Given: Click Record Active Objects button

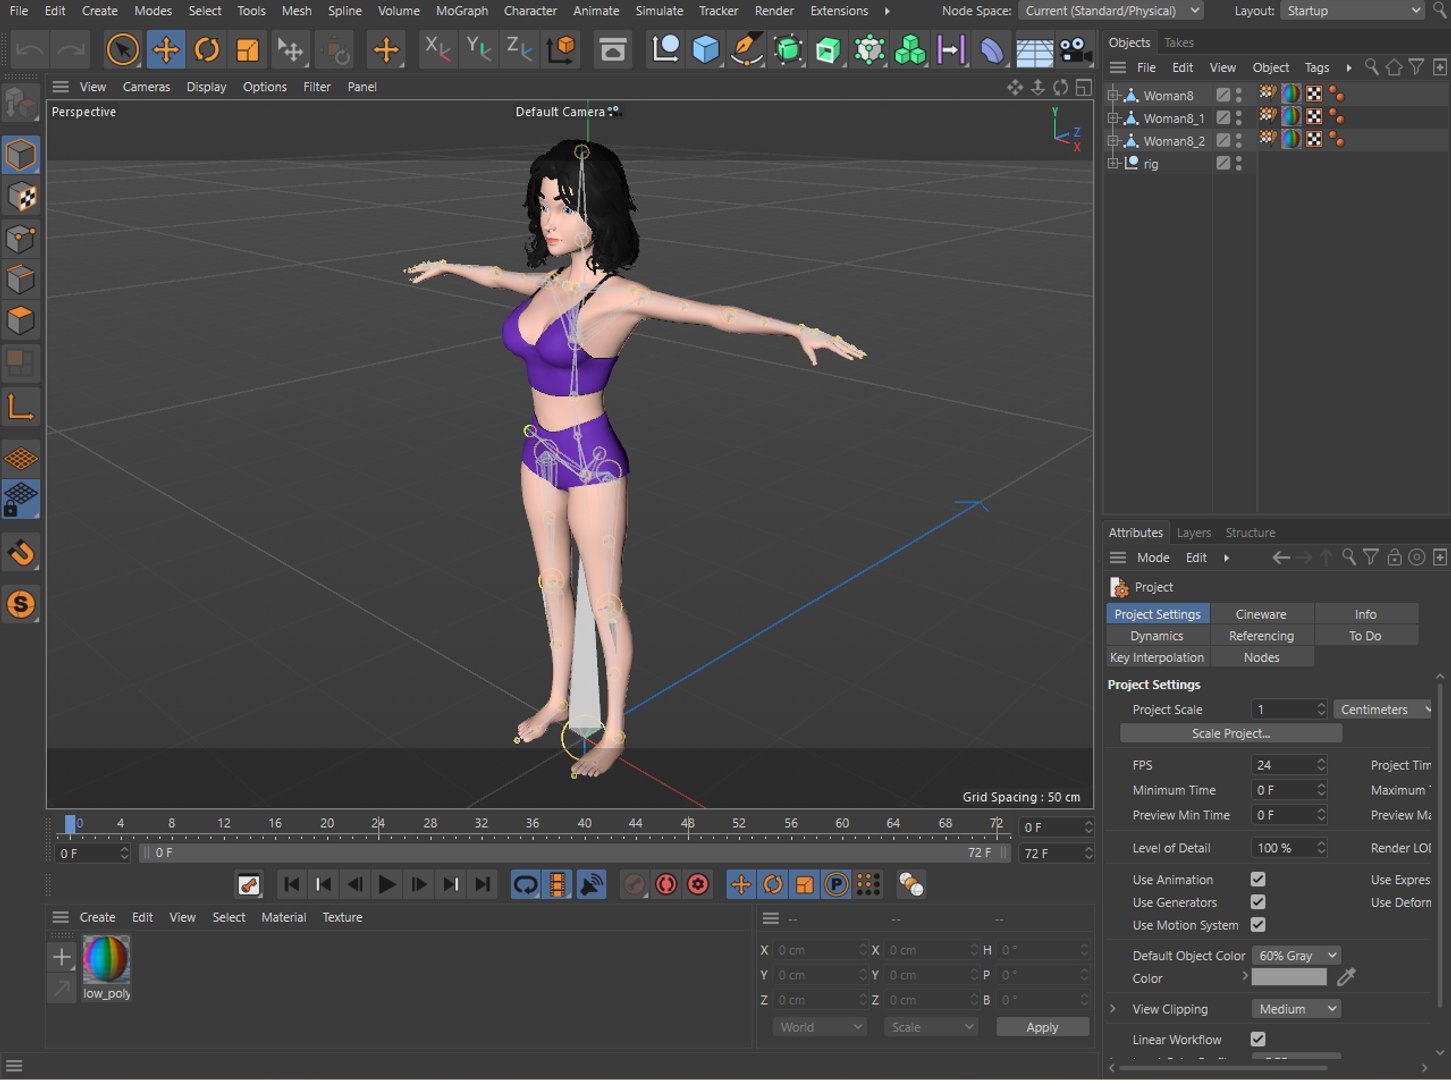Looking at the screenshot, I should point(634,884).
